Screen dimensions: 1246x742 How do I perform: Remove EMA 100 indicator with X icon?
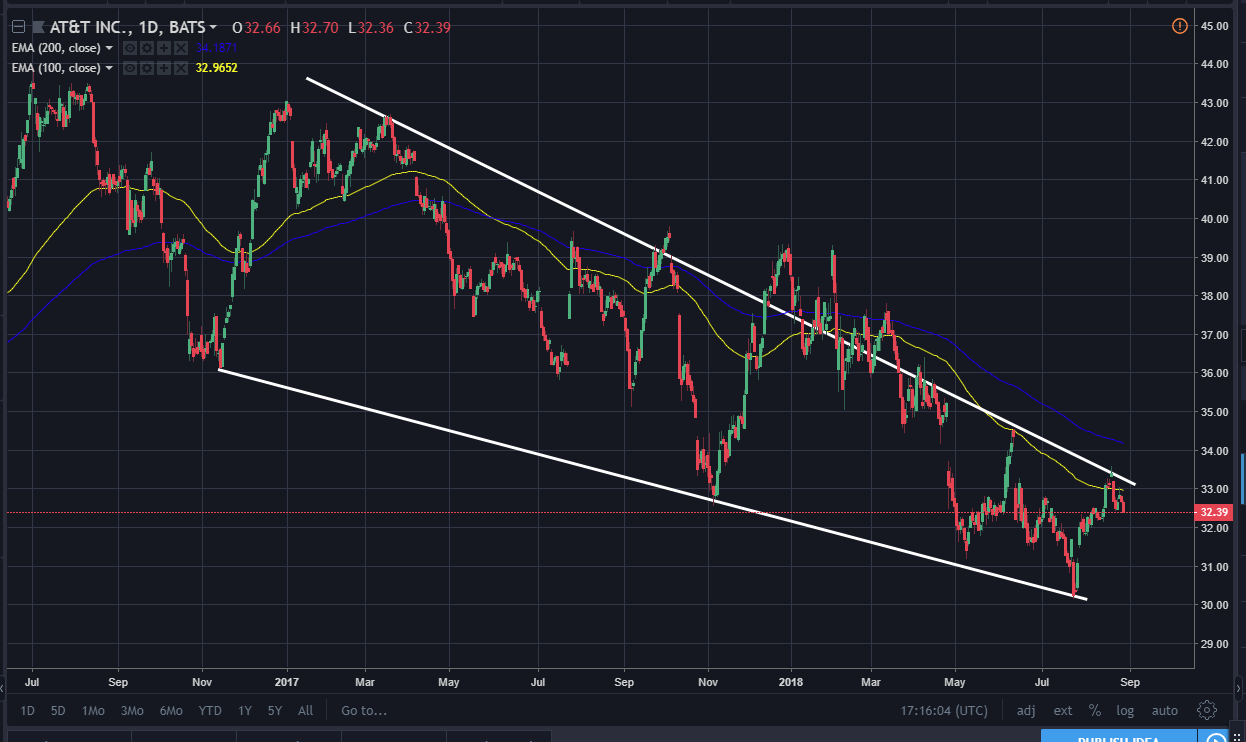180,68
